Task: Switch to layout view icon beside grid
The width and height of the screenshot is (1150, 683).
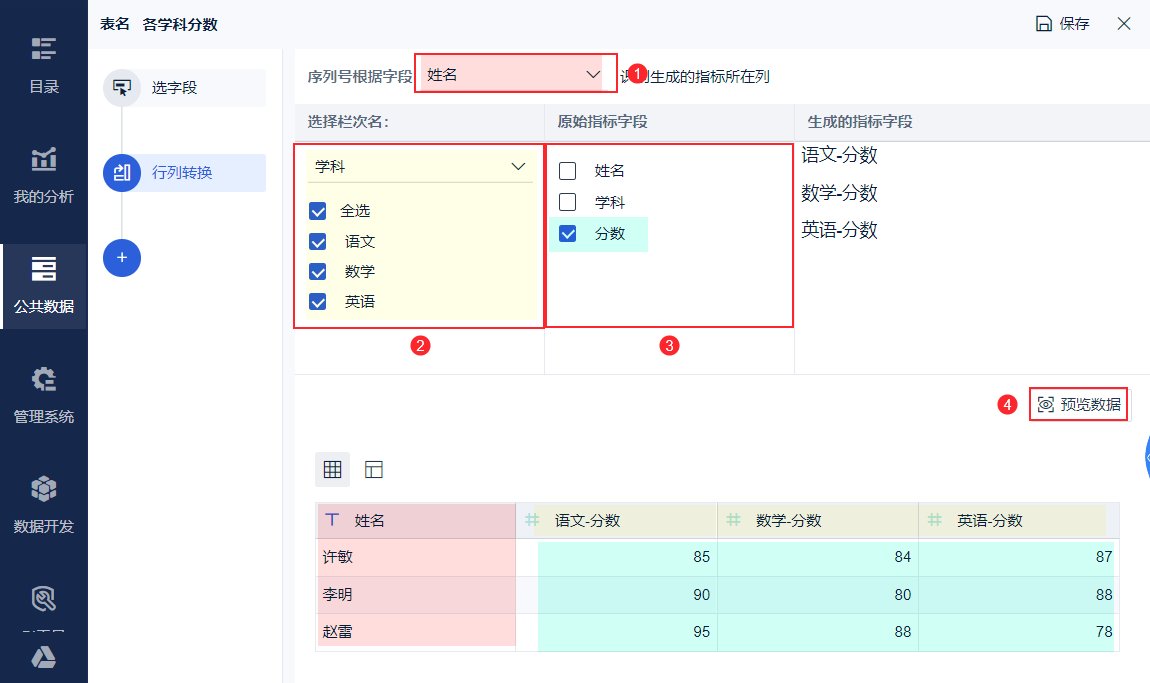Action: point(374,469)
